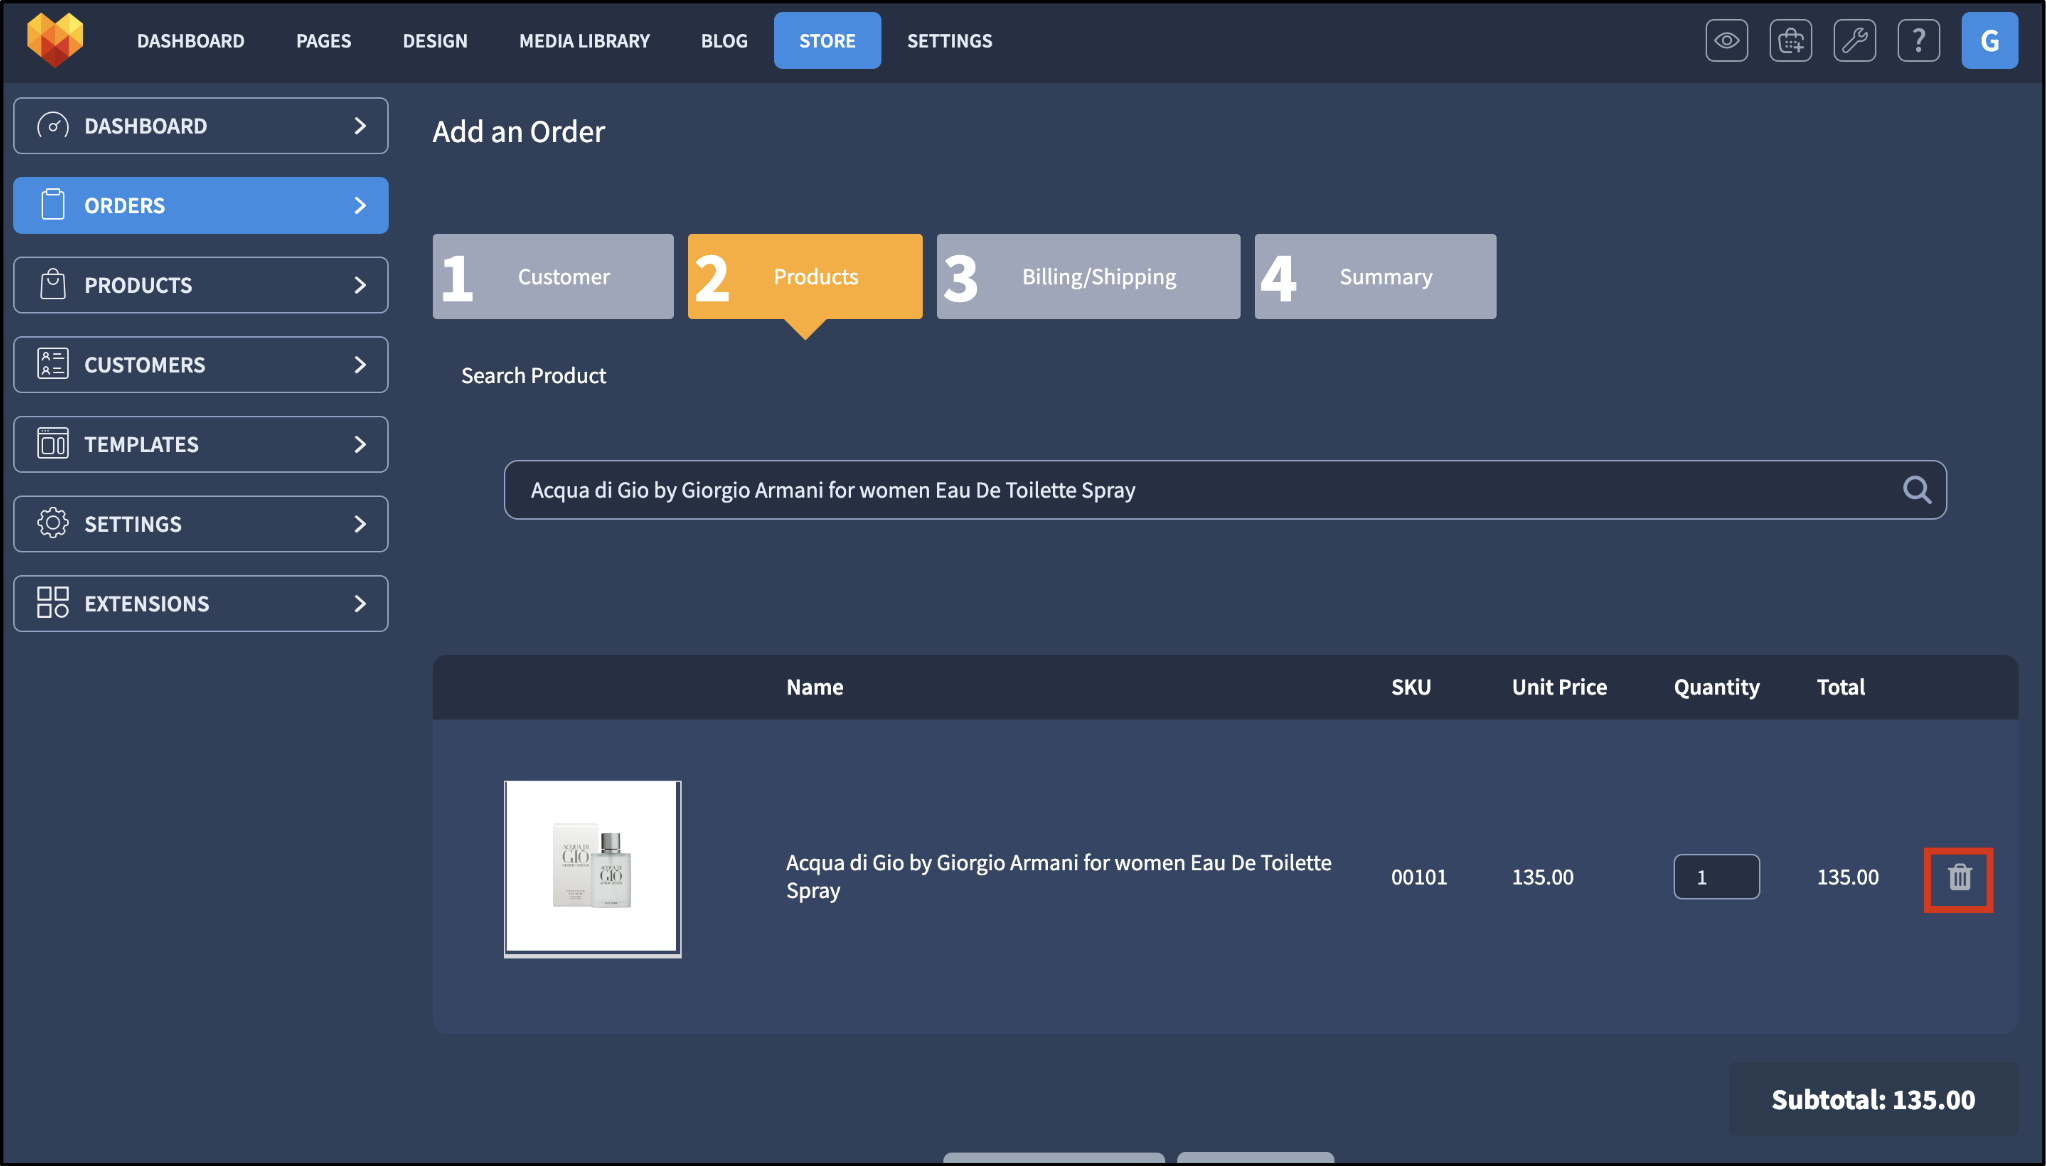Screen dimensions: 2046x1166
Task: Click the Name column header
Action: click(x=814, y=687)
